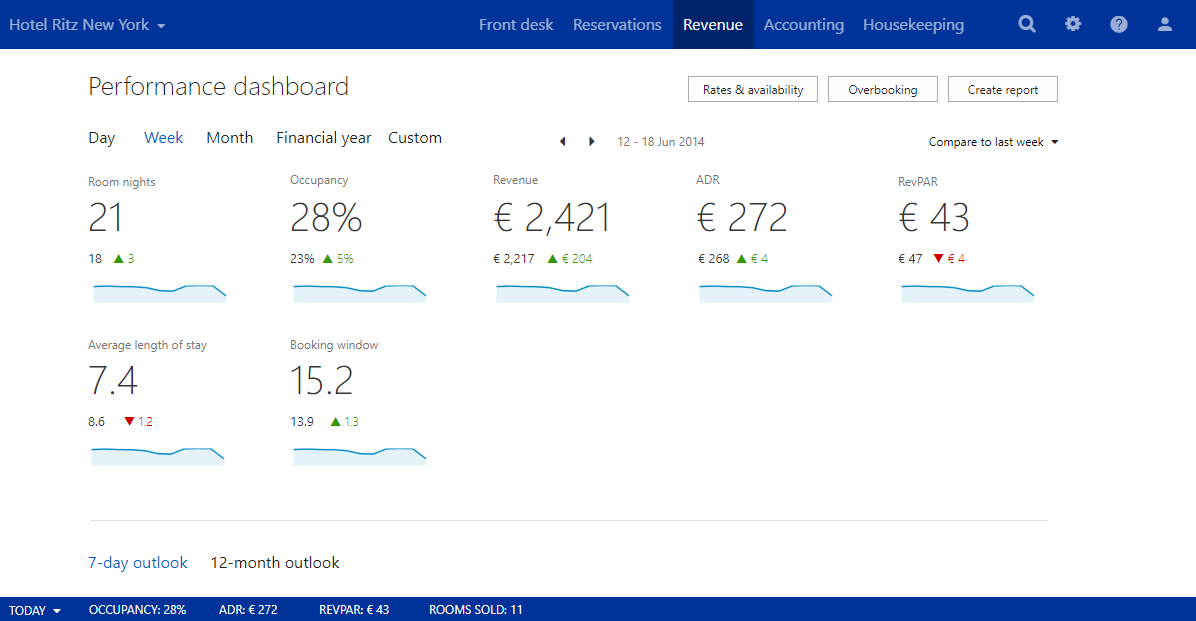The image size is (1196, 621).
Task: Click the Rates & availability button
Action: 753,89
